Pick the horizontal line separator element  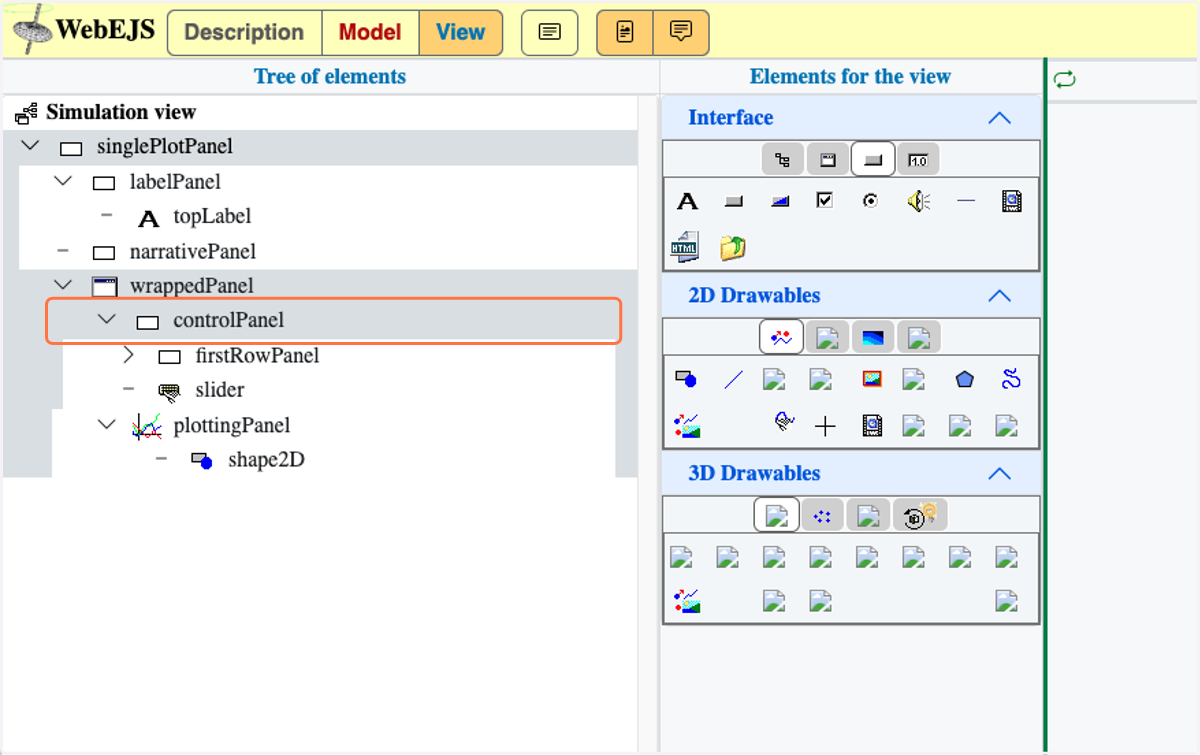(x=965, y=201)
